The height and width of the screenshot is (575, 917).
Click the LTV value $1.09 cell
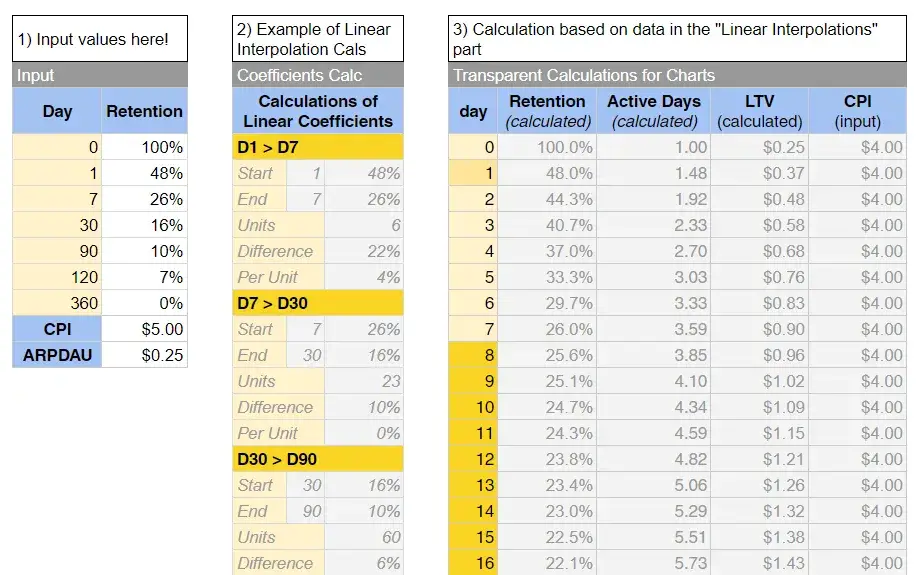tap(760, 407)
